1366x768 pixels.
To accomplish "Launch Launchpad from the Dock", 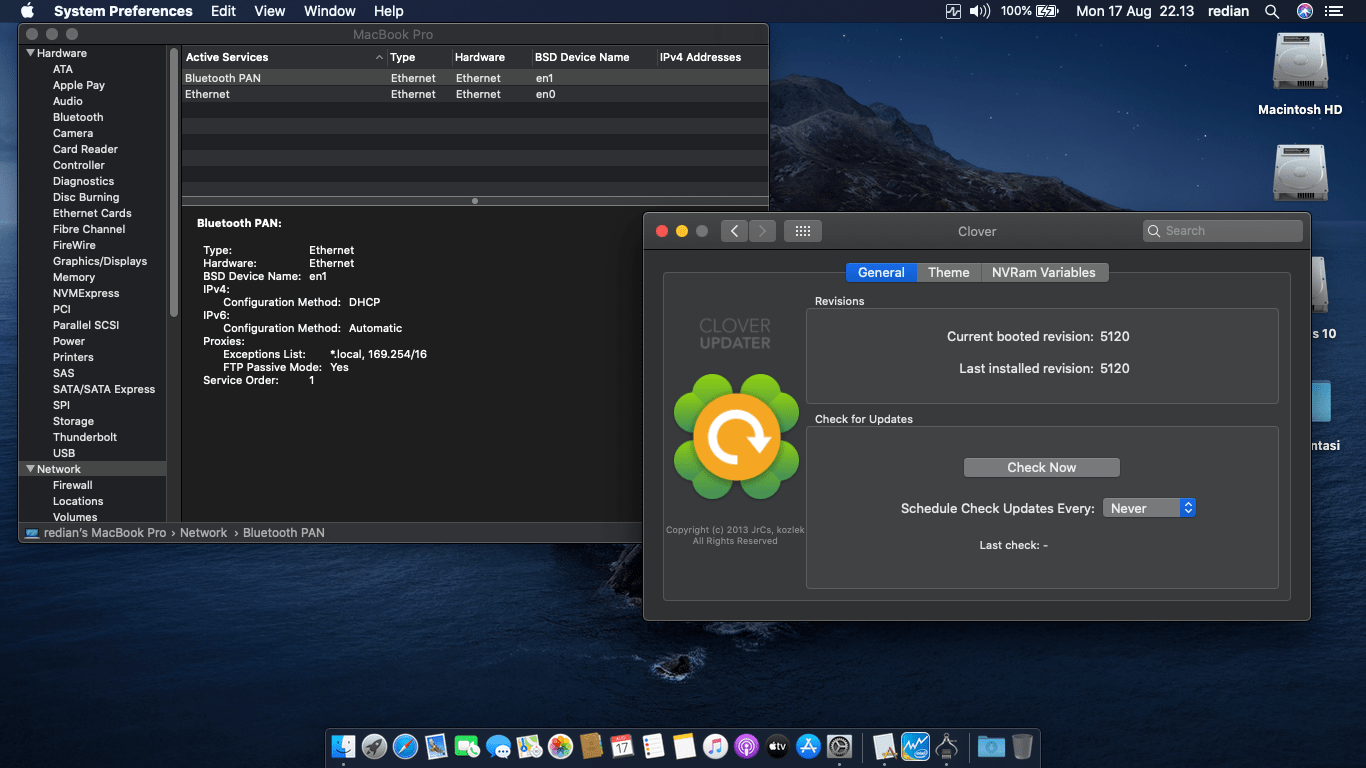I will (374, 746).
